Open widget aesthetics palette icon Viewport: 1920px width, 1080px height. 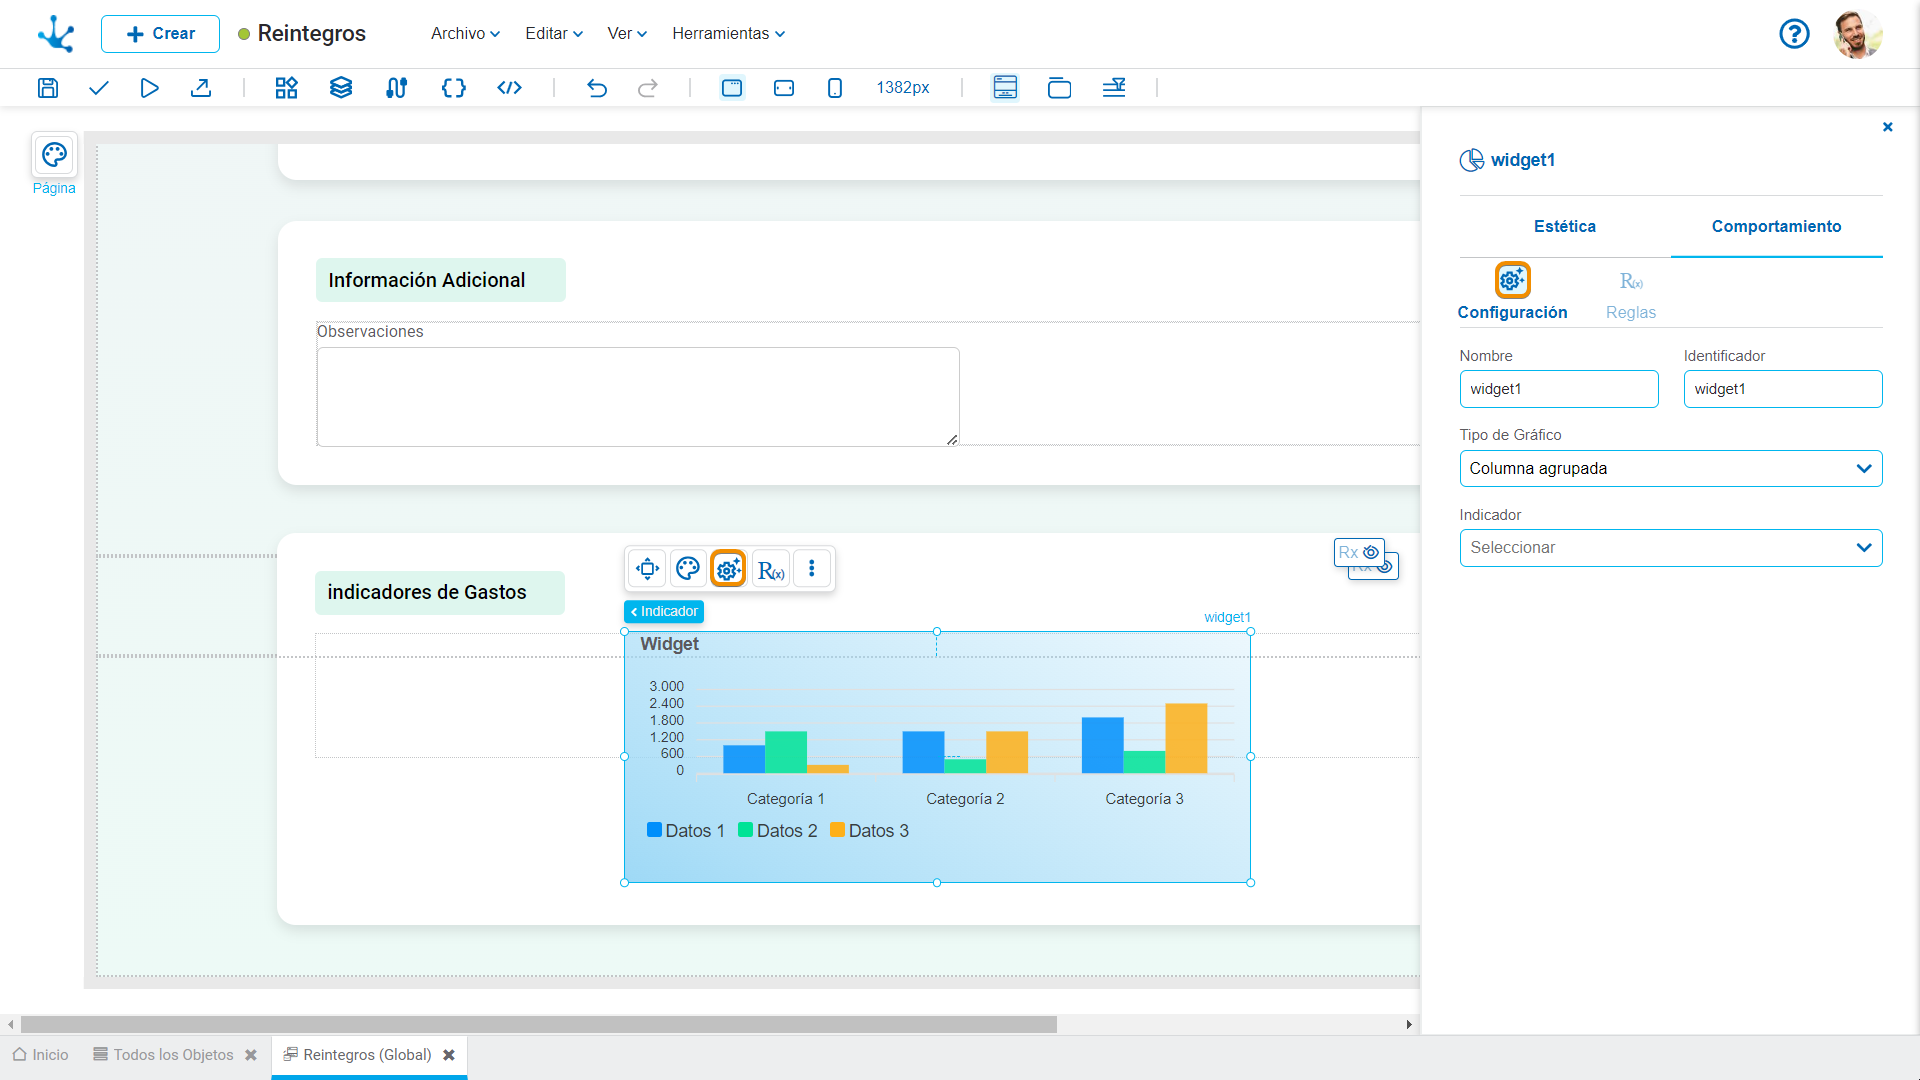pos(688,569)
